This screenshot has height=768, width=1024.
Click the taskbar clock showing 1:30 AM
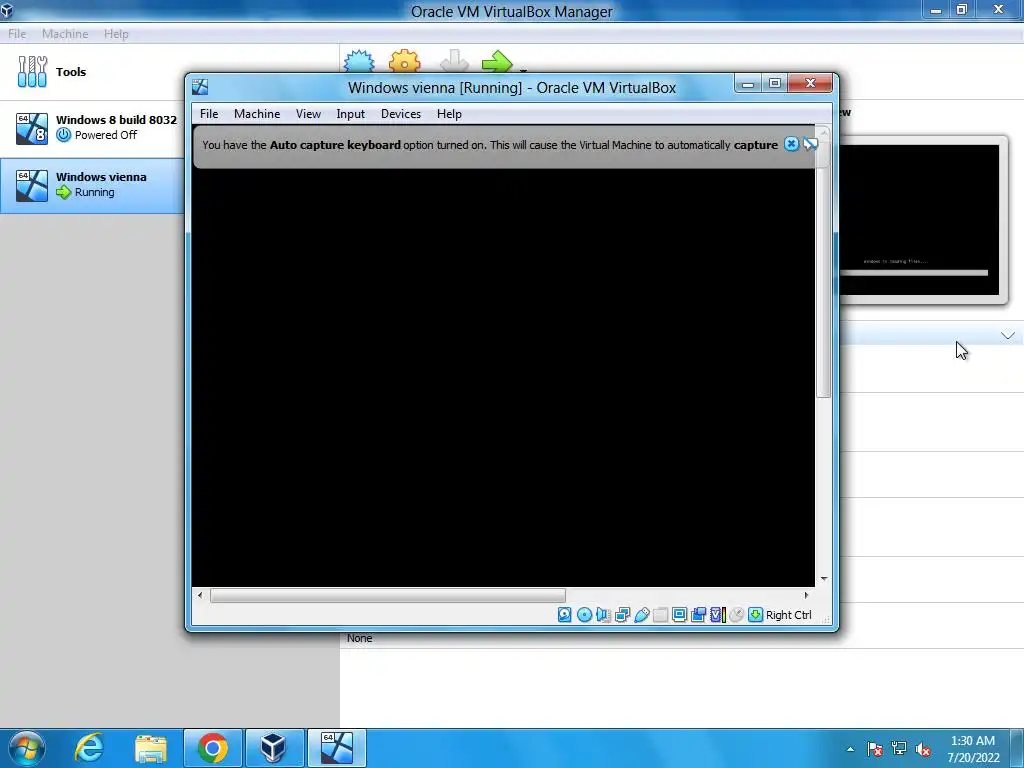point(973,749)
